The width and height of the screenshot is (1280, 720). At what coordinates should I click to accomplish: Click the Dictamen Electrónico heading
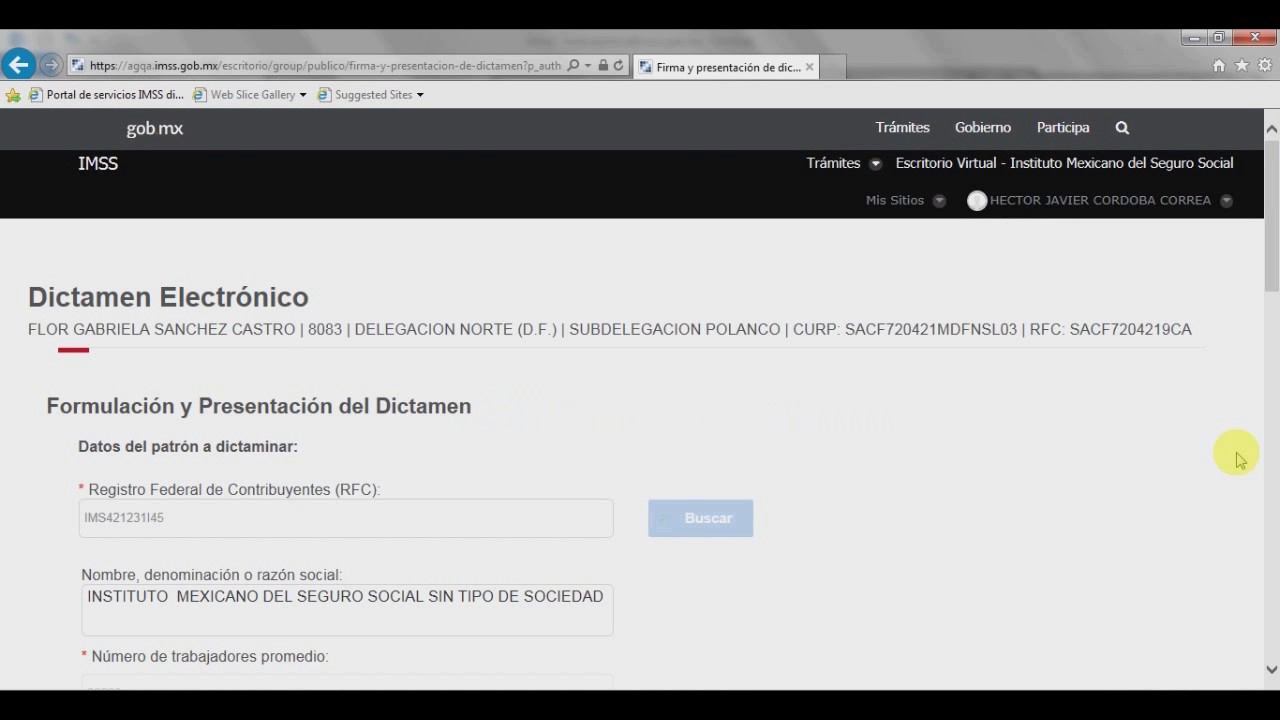168,297
